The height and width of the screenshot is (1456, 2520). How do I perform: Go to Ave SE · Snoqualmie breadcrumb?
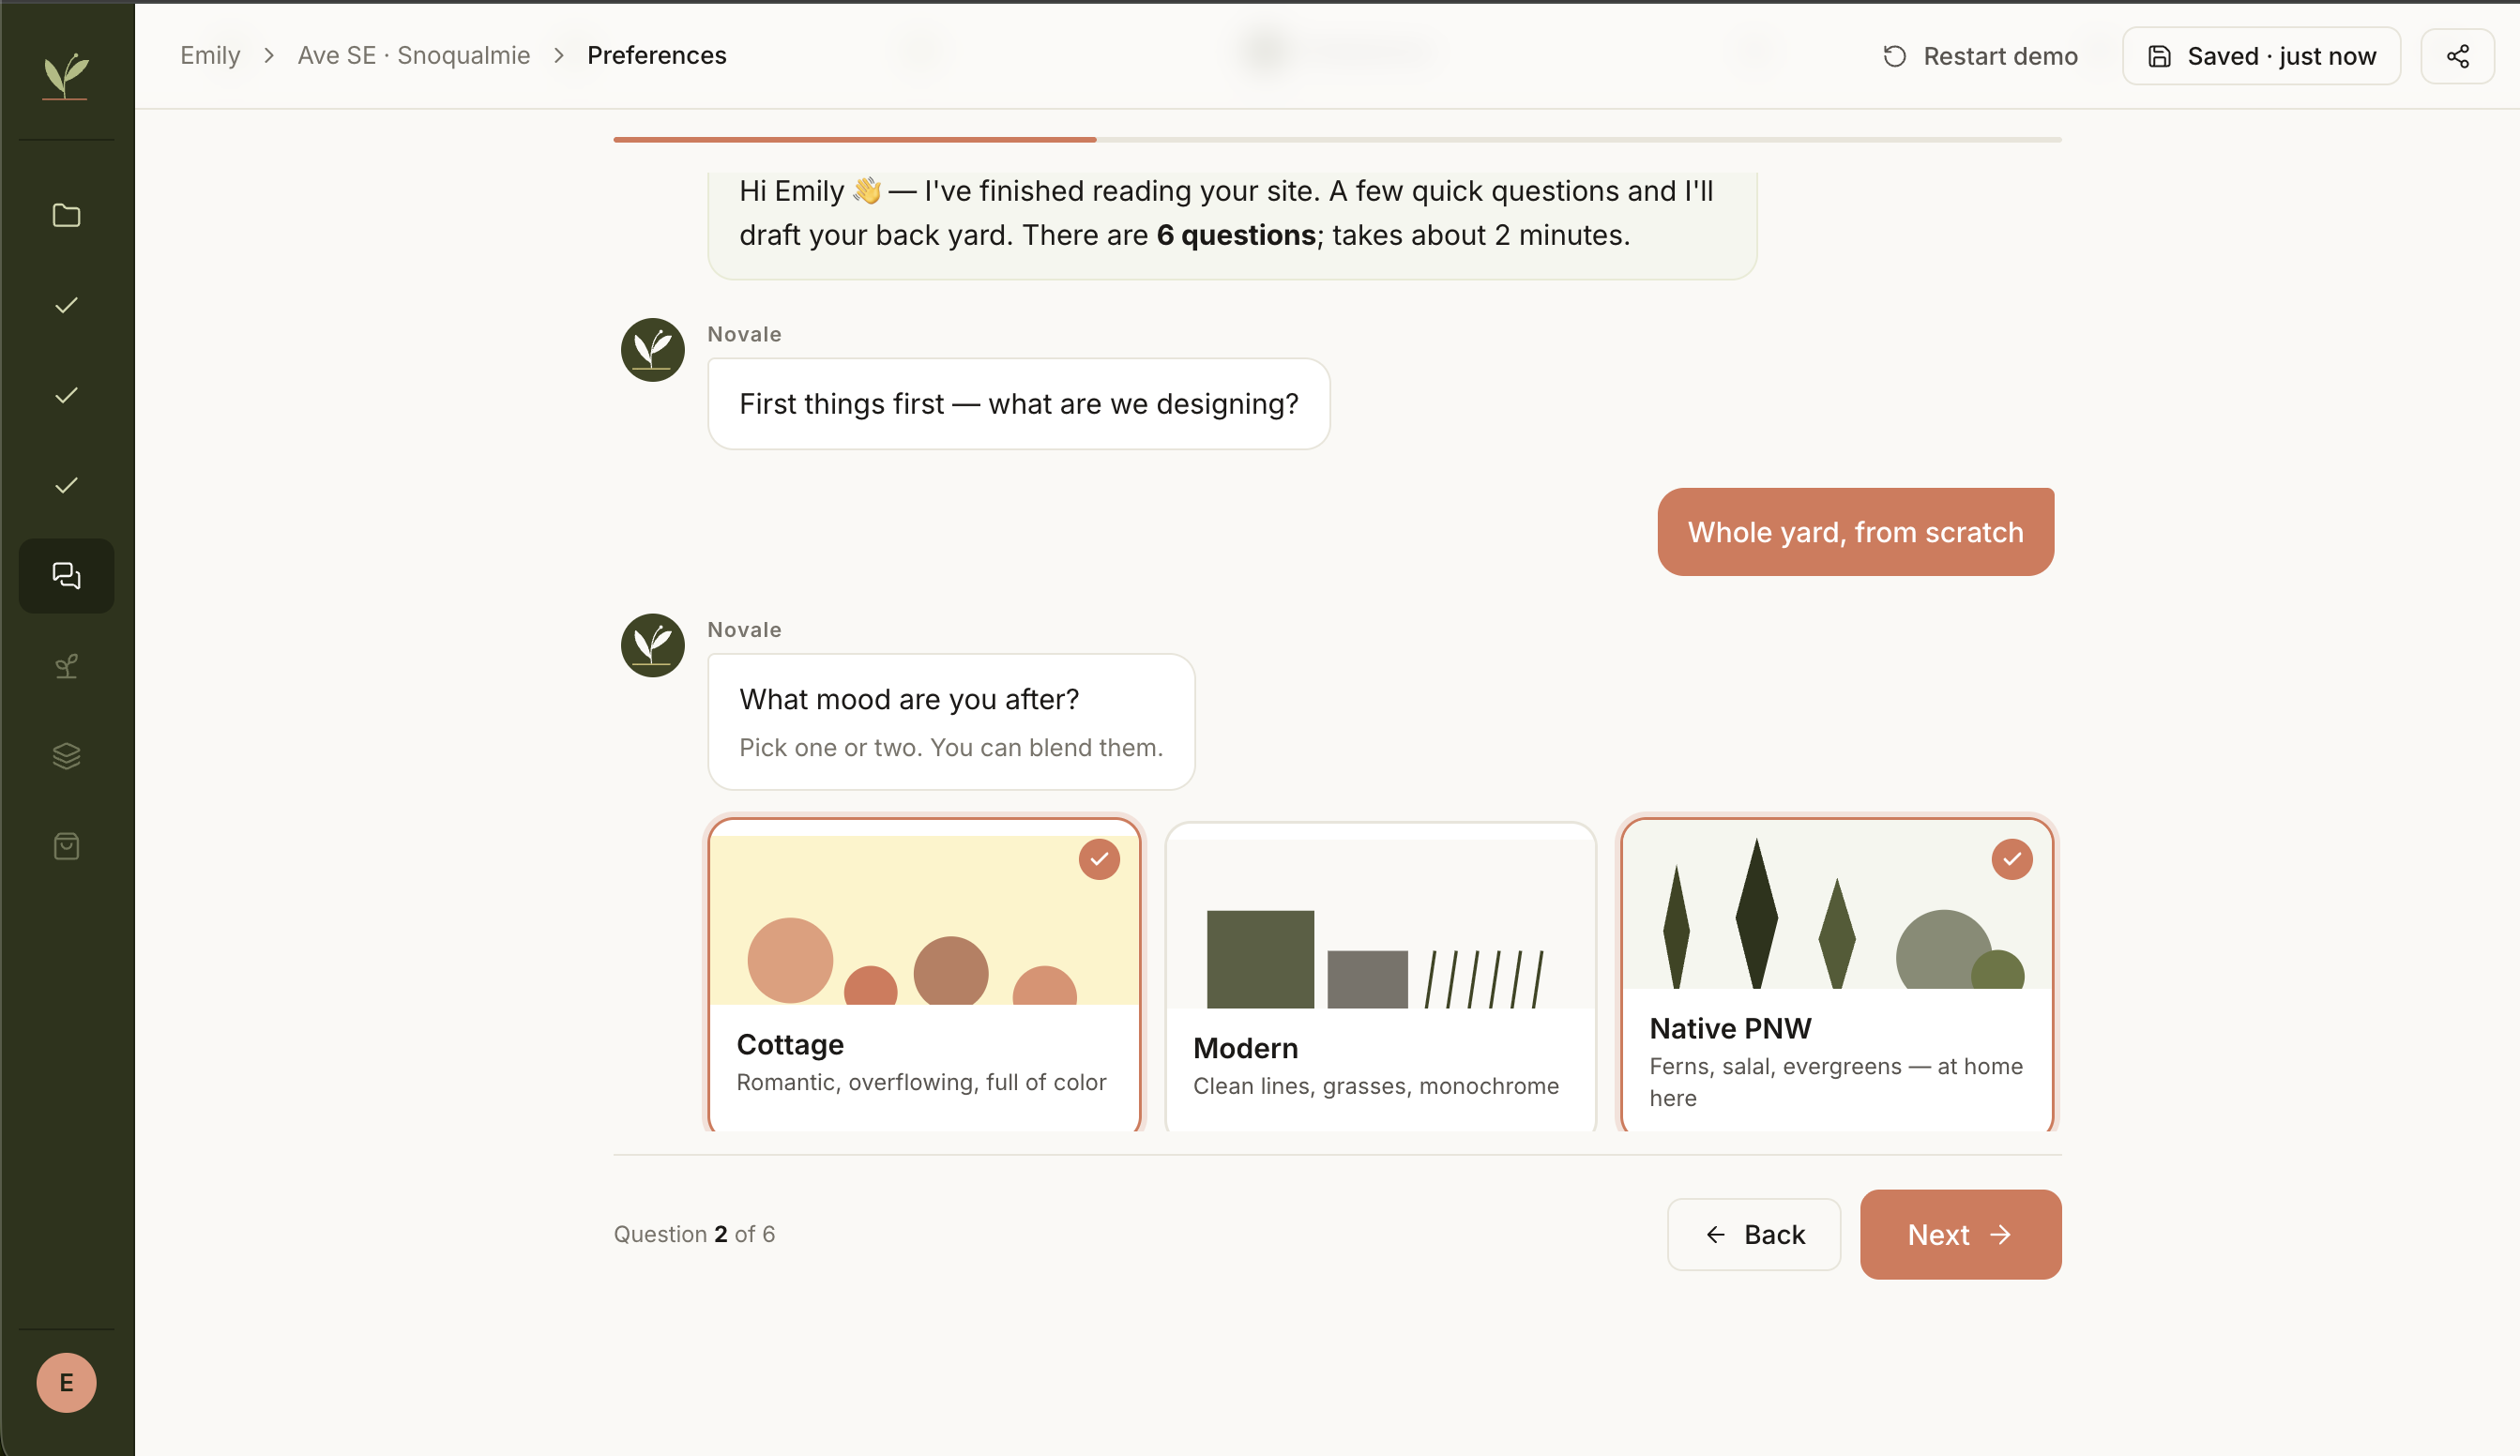click(x=413, y=55)
